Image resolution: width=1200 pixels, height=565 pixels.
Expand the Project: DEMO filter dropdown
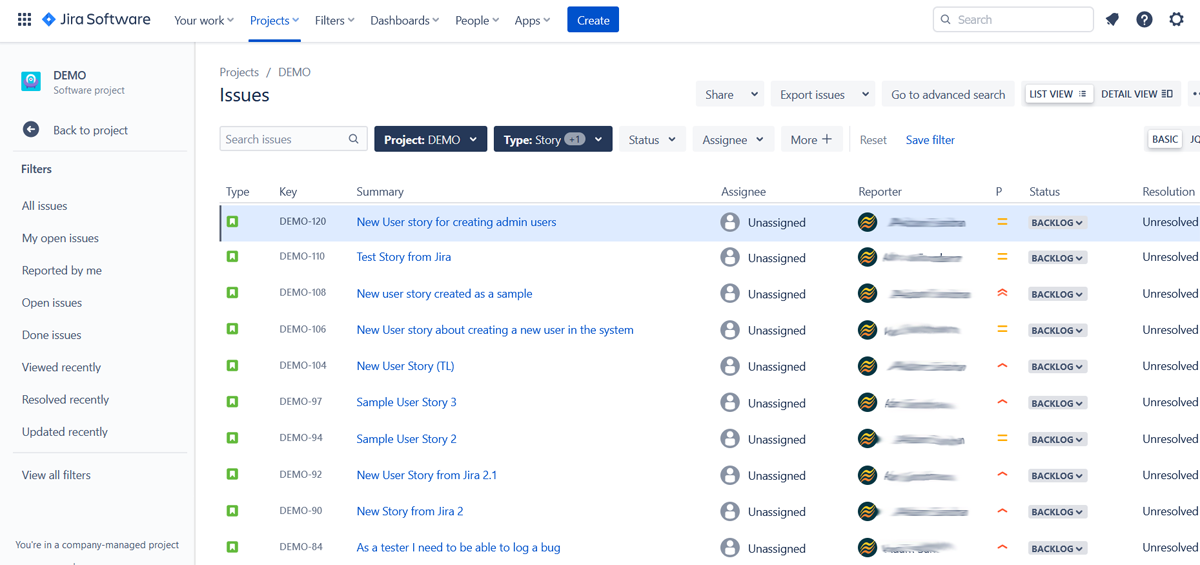click(431, 140)
